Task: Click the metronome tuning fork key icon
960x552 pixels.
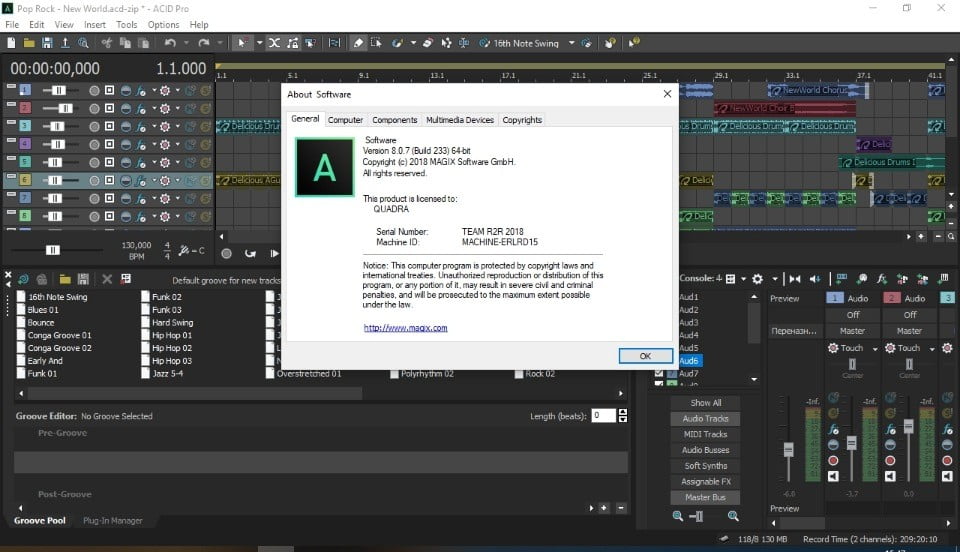Action: [x=184, y=250]
